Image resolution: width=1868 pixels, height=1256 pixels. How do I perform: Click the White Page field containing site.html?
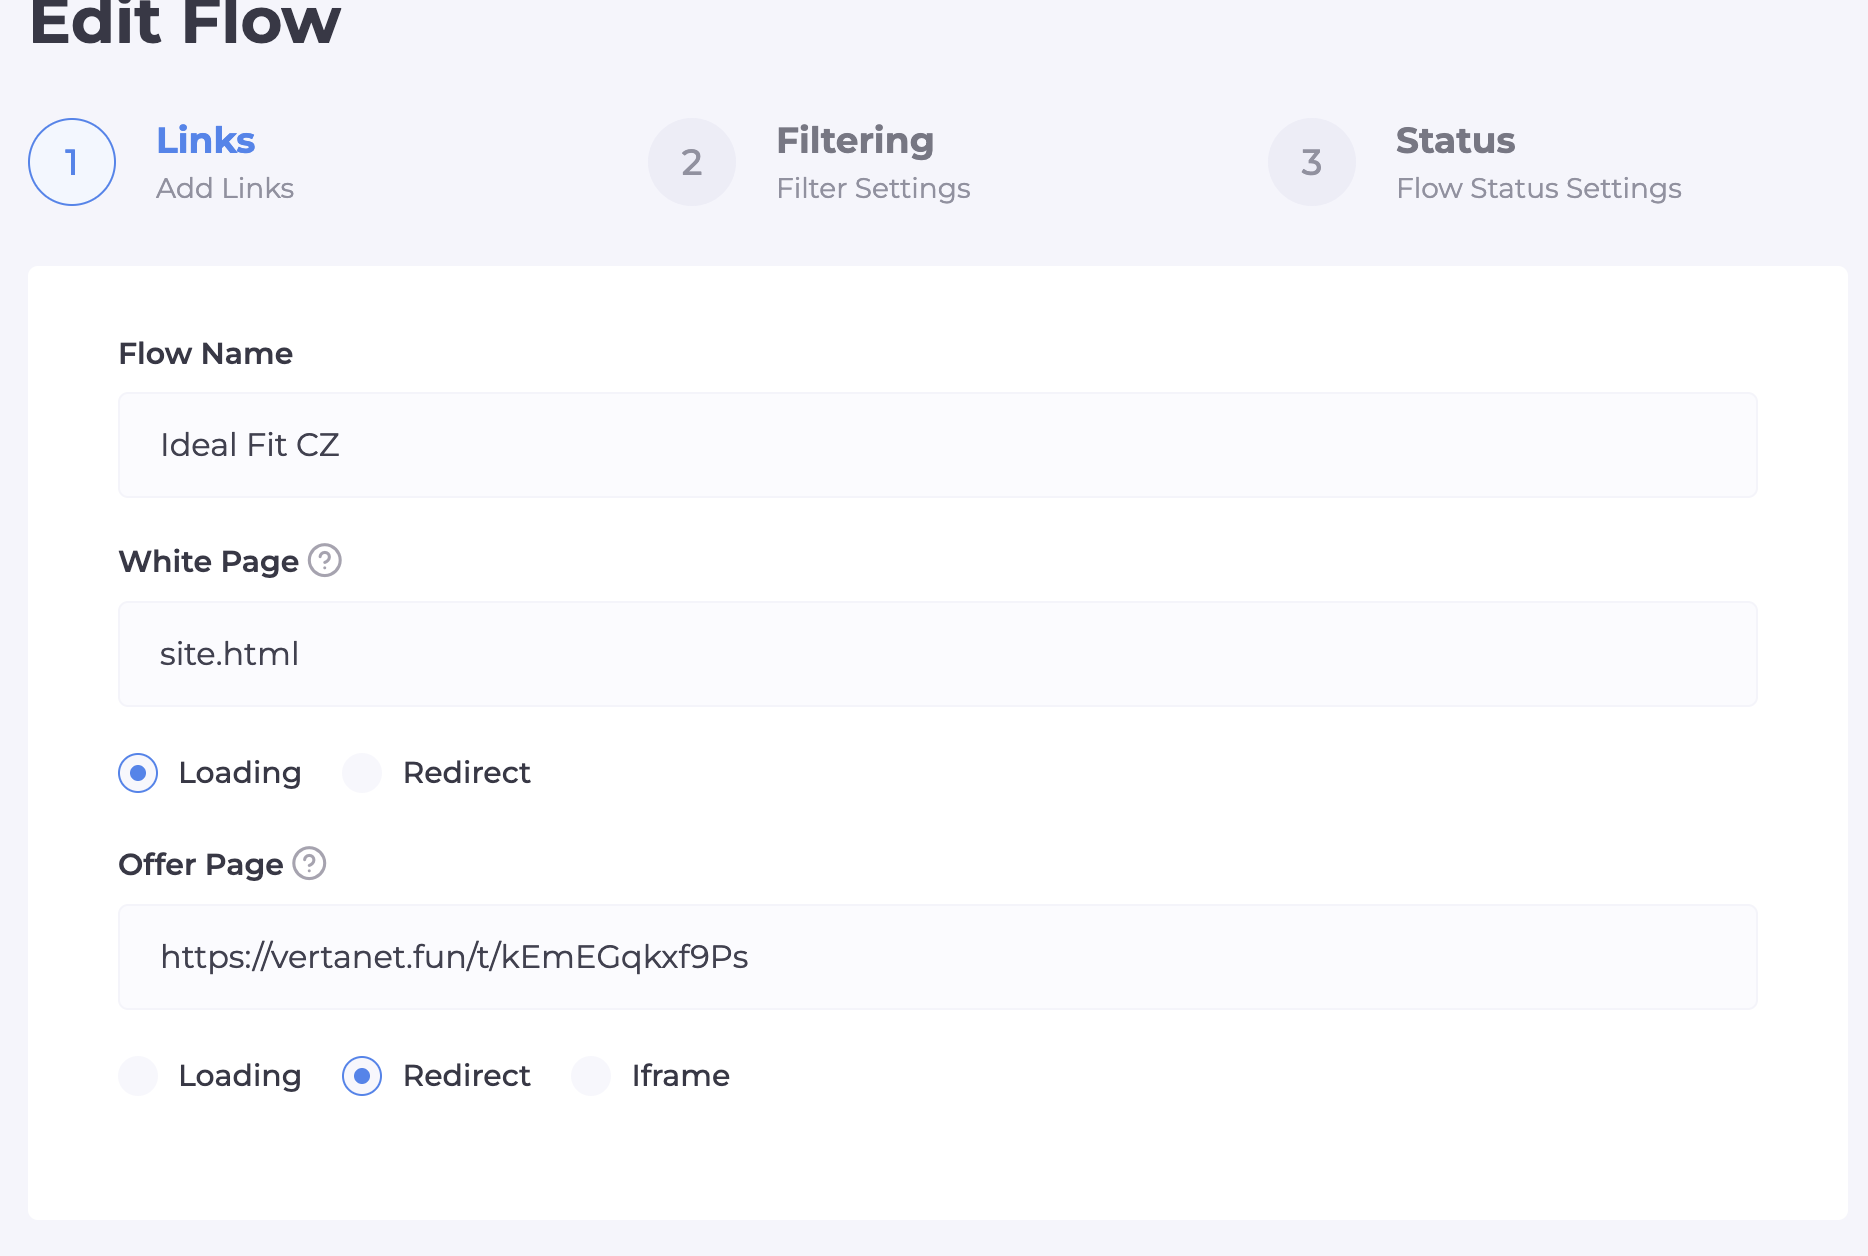937,654
